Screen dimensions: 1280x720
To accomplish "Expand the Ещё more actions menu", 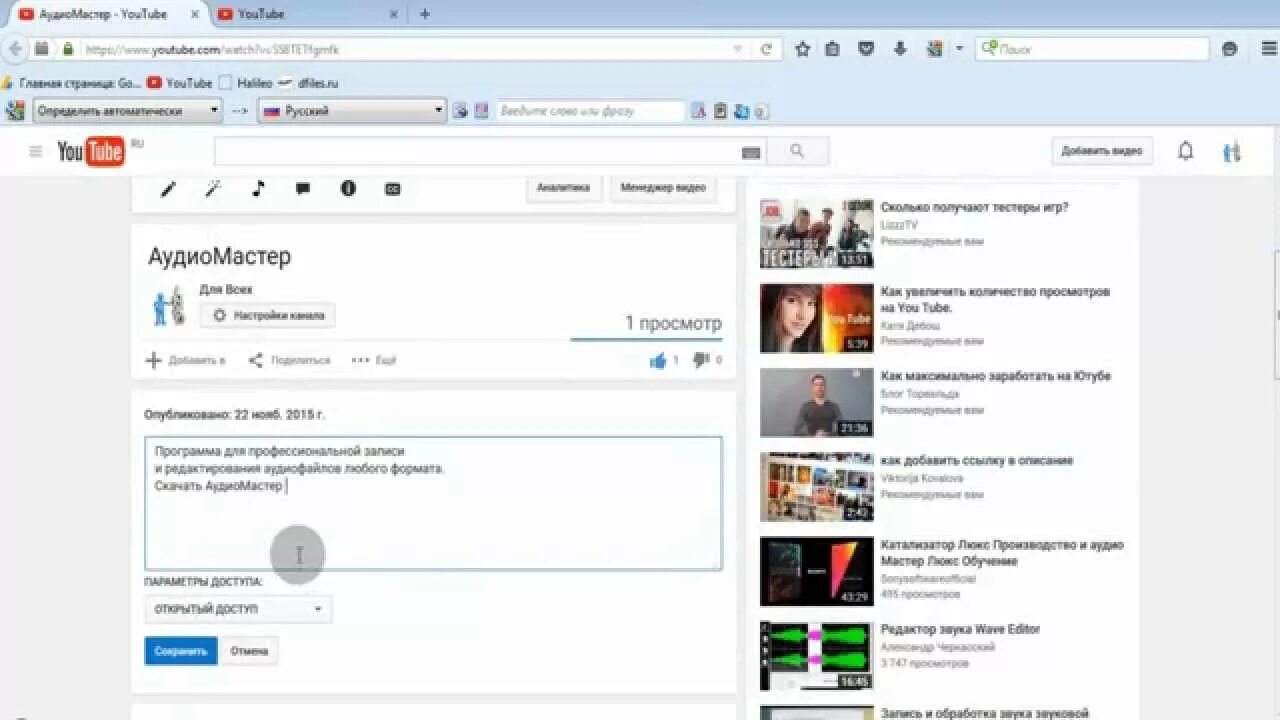I will [374, 360].
